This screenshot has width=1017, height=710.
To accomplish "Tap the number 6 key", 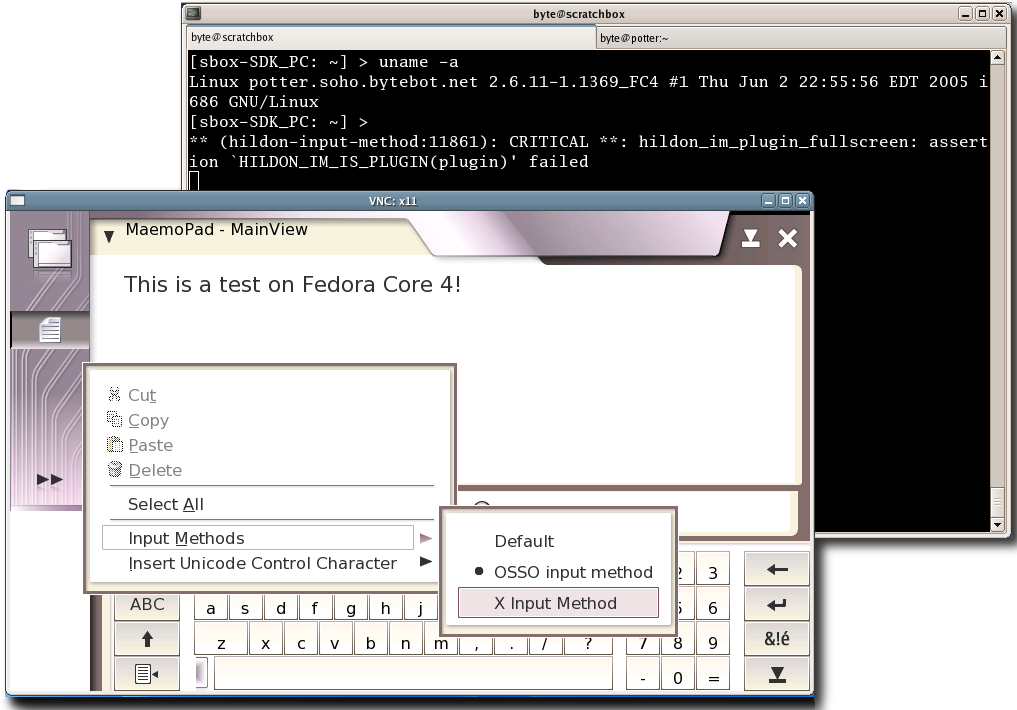I will point(713,606).
